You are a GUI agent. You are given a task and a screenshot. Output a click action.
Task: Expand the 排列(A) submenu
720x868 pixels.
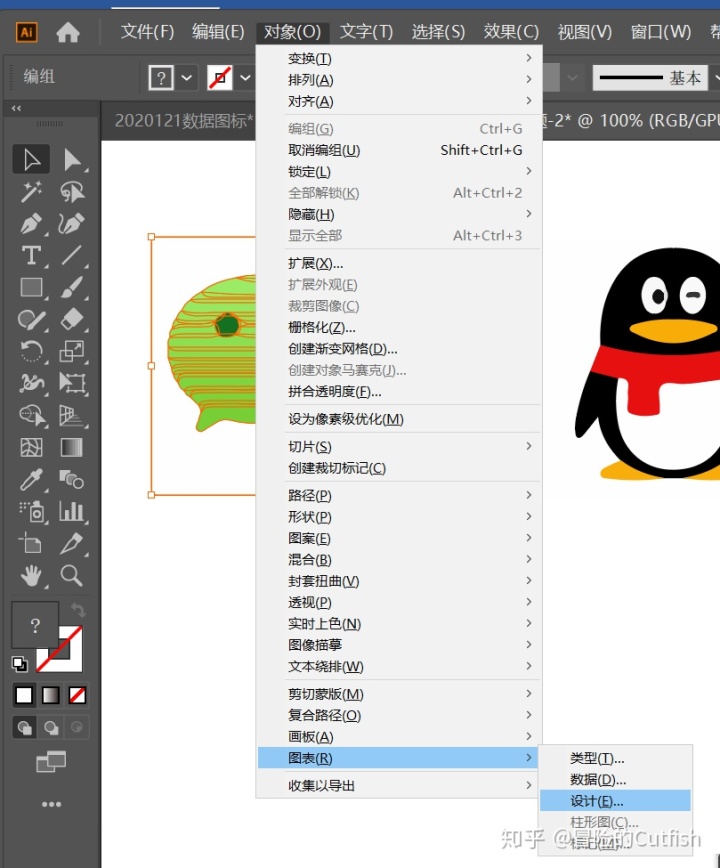point(398,80)
